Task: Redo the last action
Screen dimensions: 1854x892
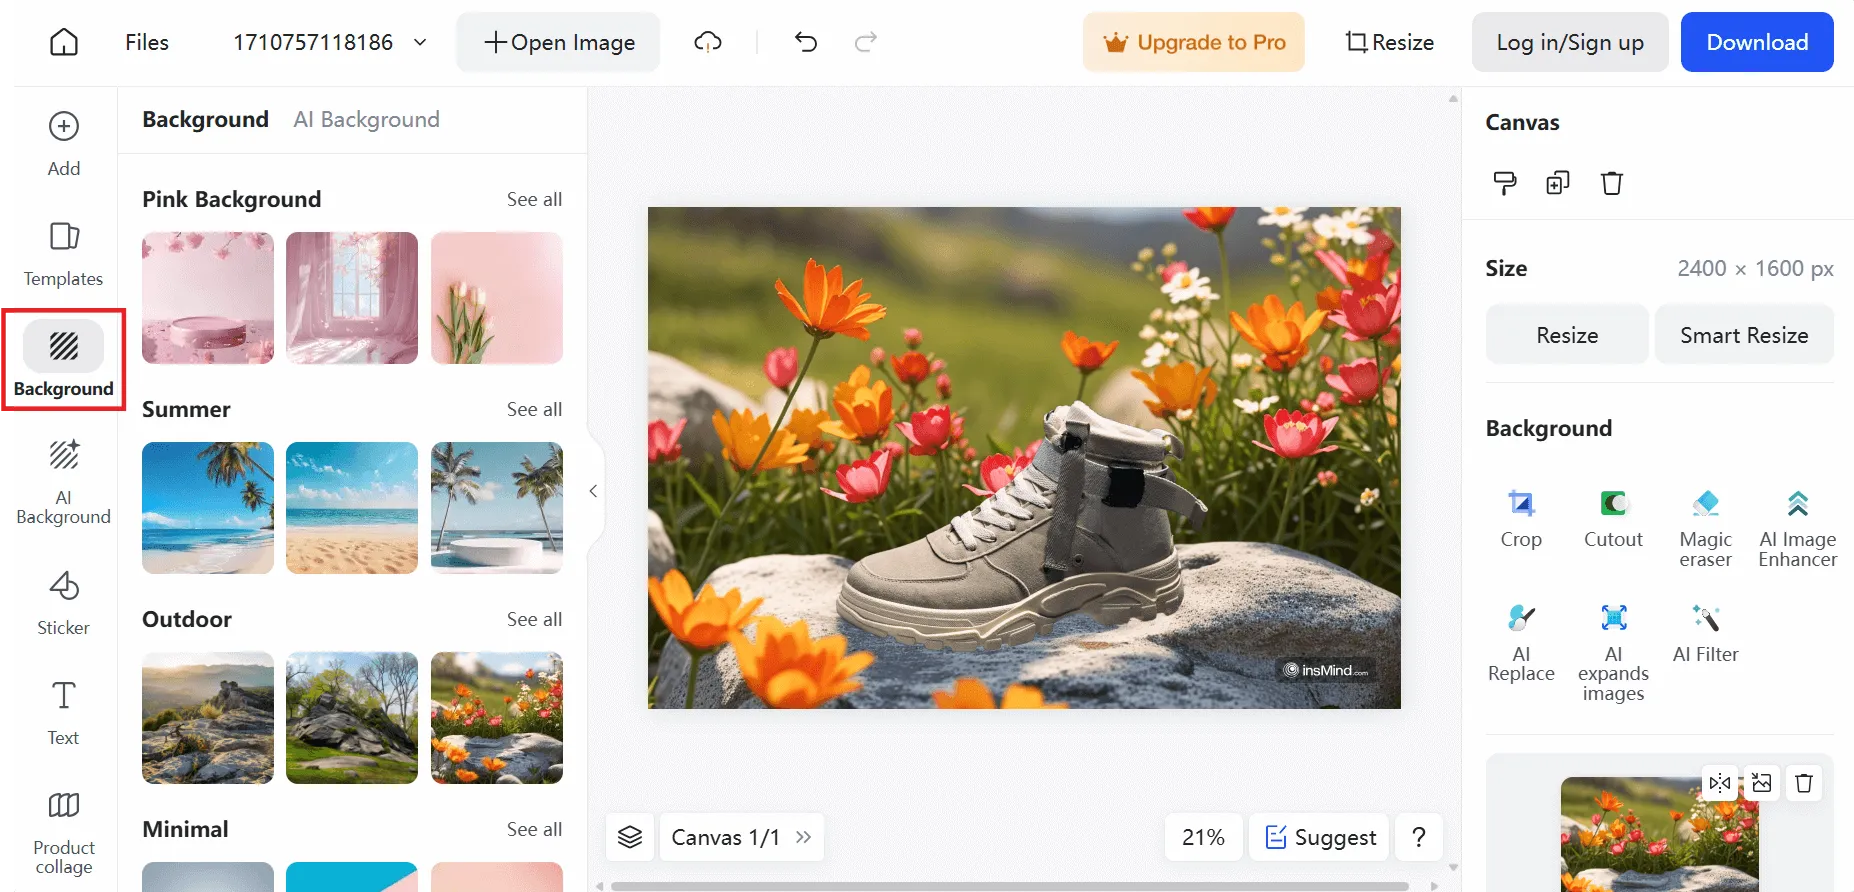Action: pyautogui.click(x=866, y=42)
